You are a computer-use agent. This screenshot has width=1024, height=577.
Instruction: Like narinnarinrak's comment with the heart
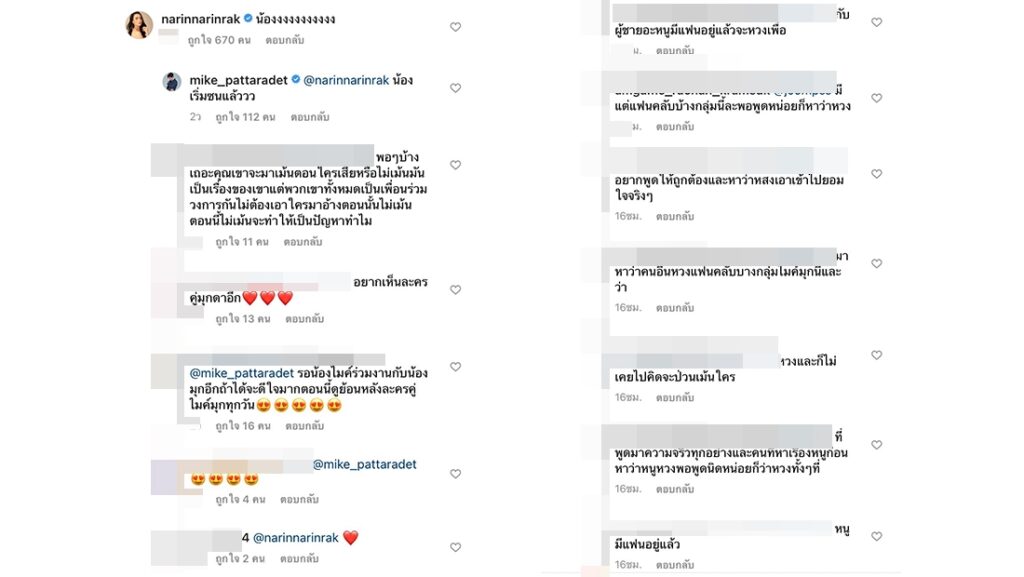click(x=455, y=27)
